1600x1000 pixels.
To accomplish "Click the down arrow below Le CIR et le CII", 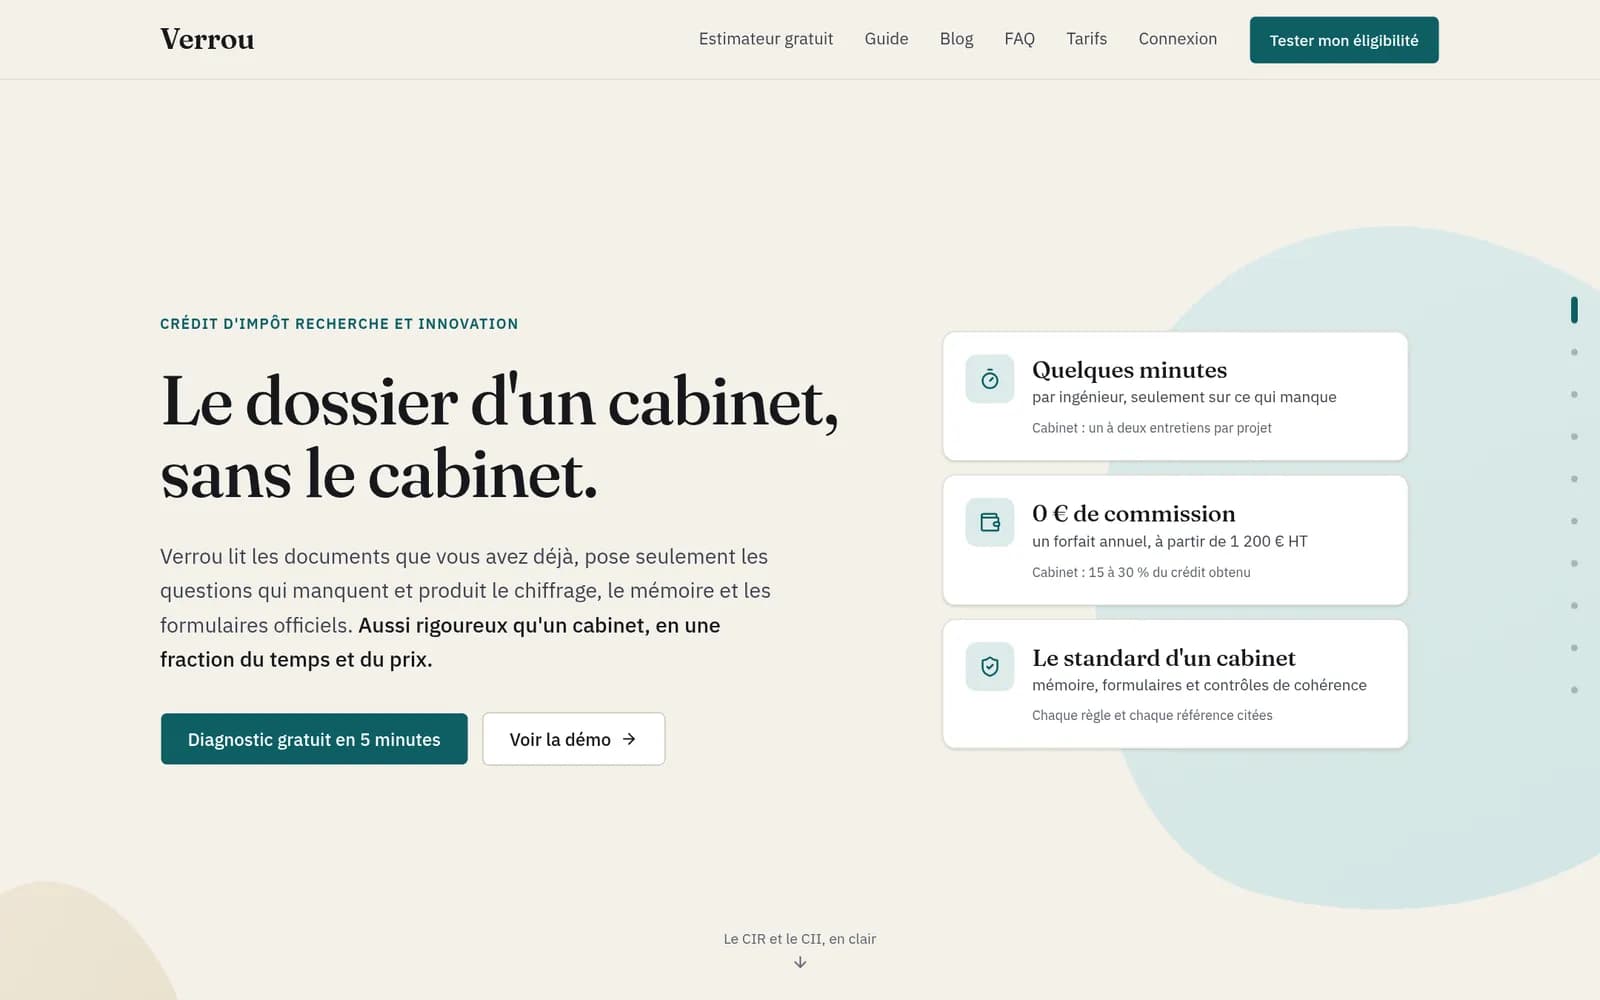I will (x=800, y=962).
